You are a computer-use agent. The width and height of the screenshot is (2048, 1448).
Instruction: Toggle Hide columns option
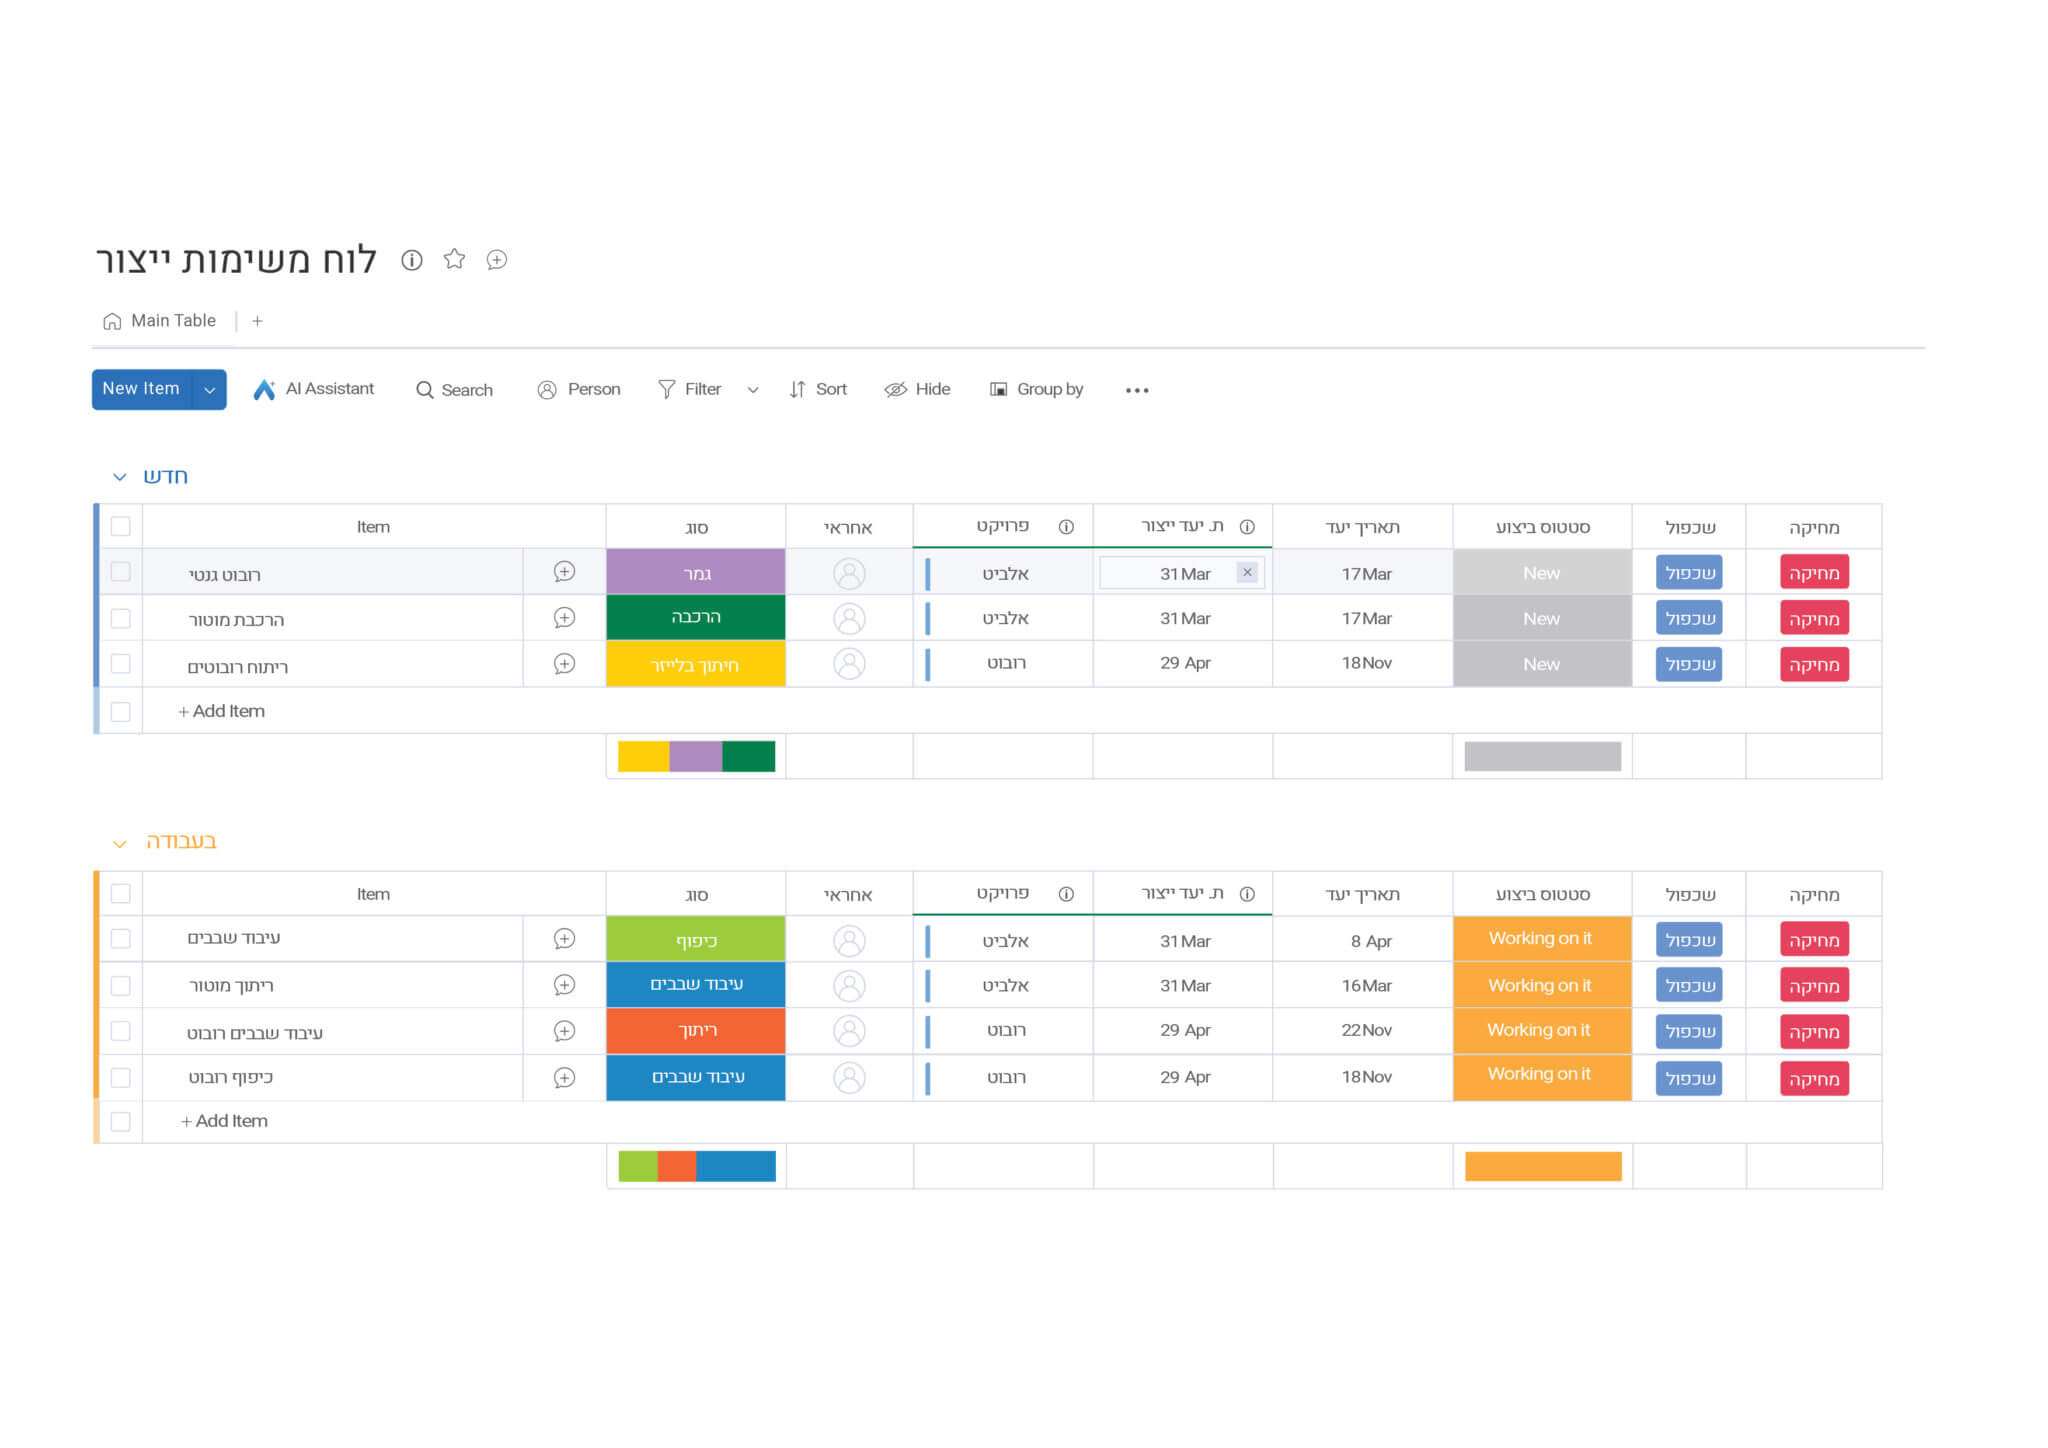[x=918, y=390]
